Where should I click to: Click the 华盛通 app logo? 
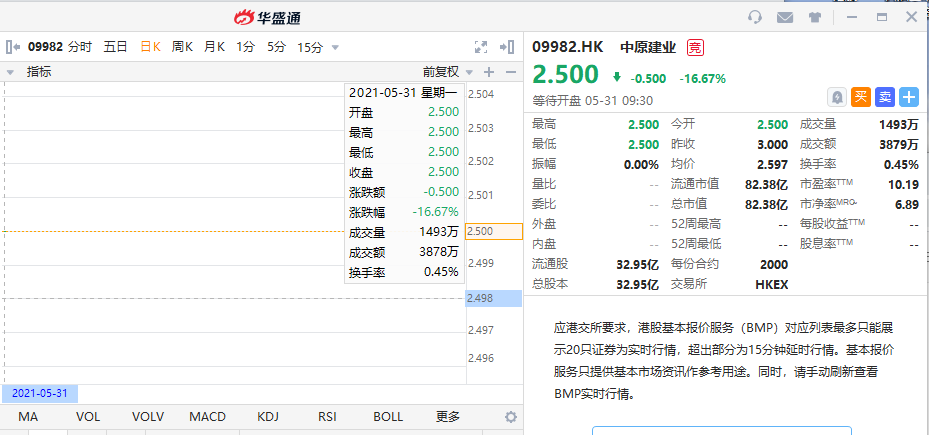(x=267, y=18)
